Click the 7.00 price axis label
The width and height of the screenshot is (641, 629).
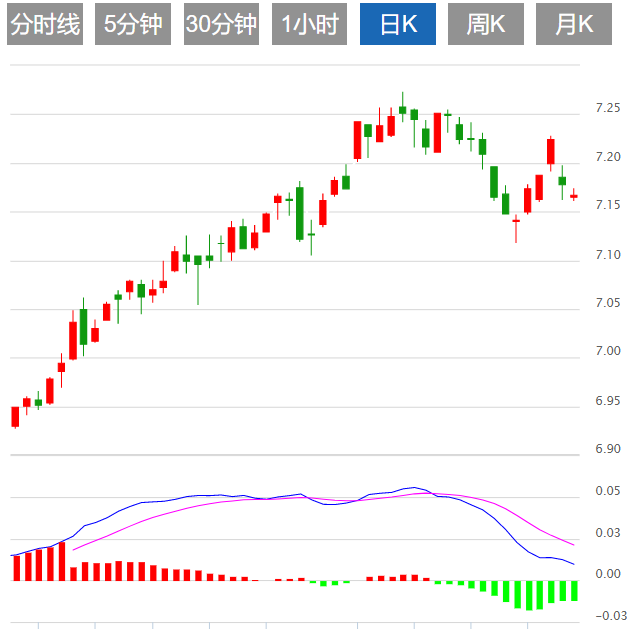(x=608, y=351)
